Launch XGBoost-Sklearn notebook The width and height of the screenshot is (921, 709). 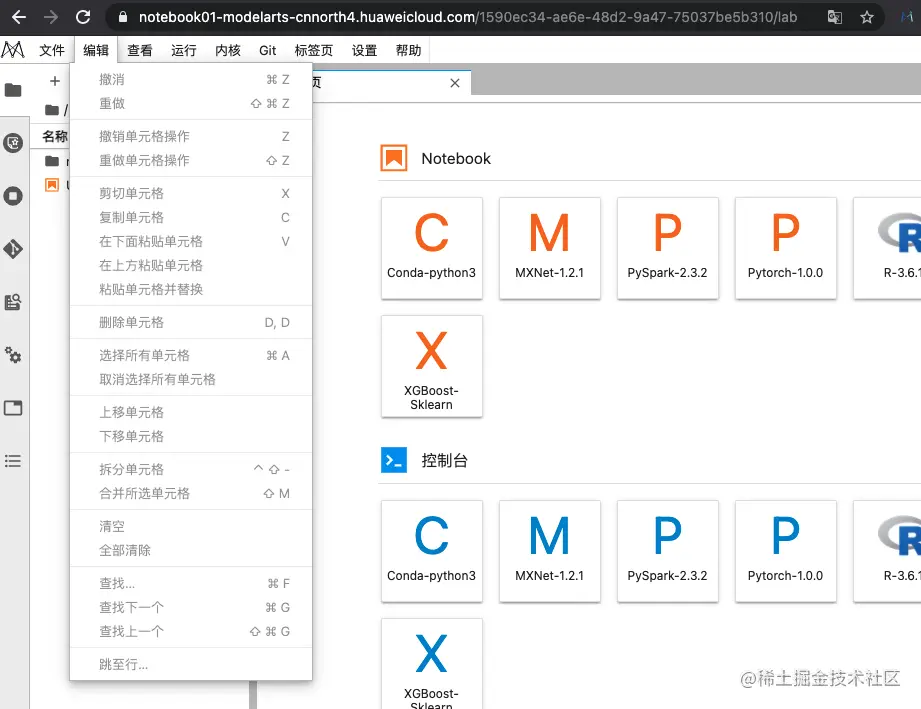click(x=432, y=367)
